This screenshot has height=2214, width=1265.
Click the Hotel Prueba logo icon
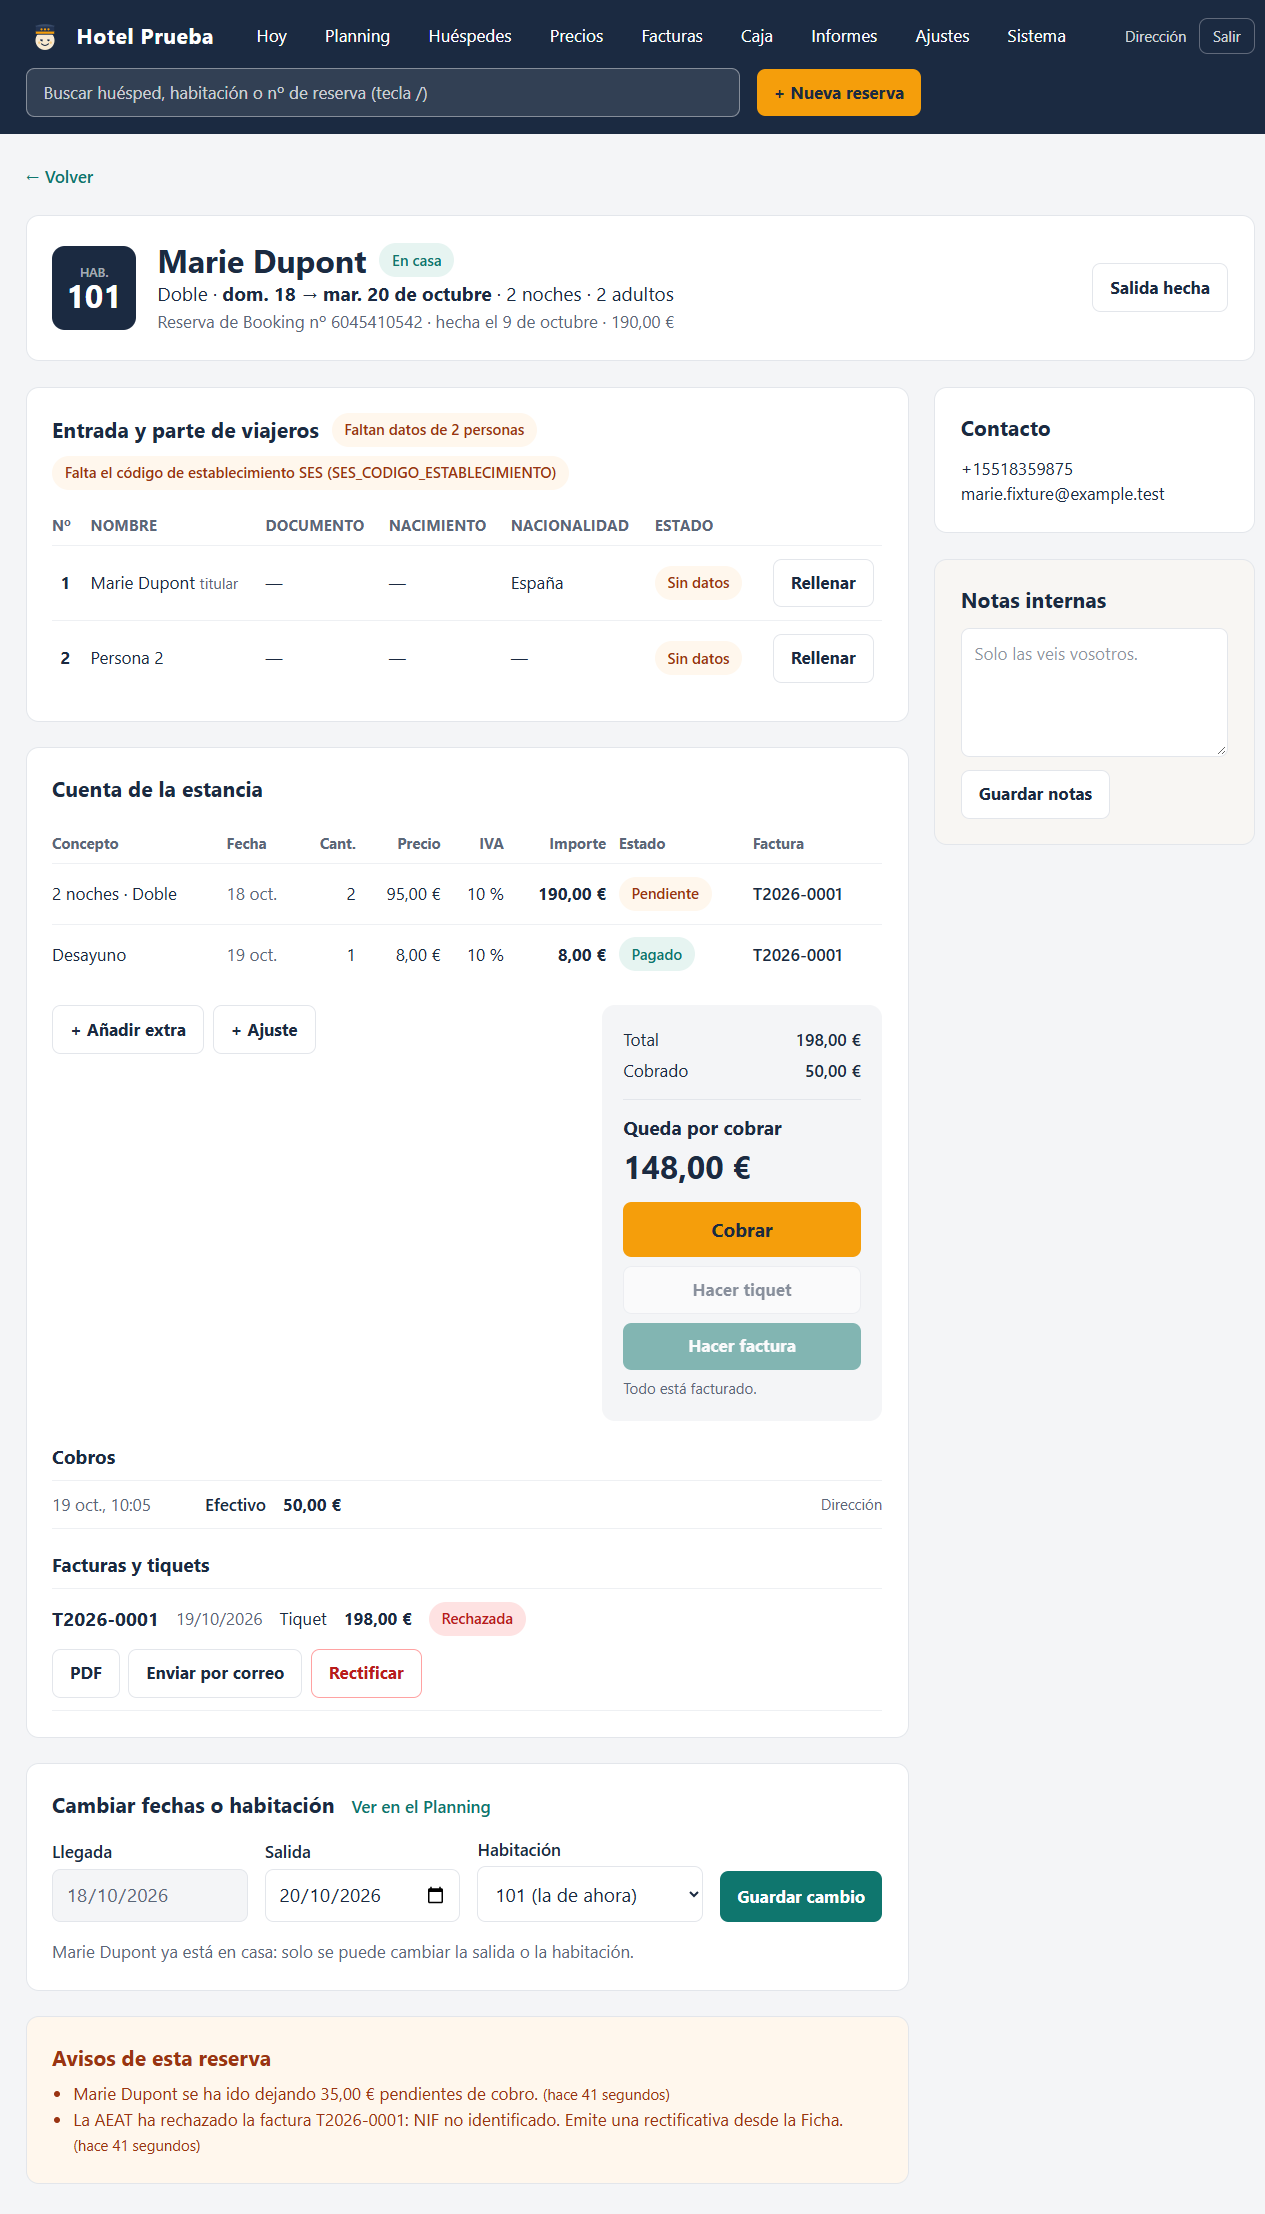point(45,37)
